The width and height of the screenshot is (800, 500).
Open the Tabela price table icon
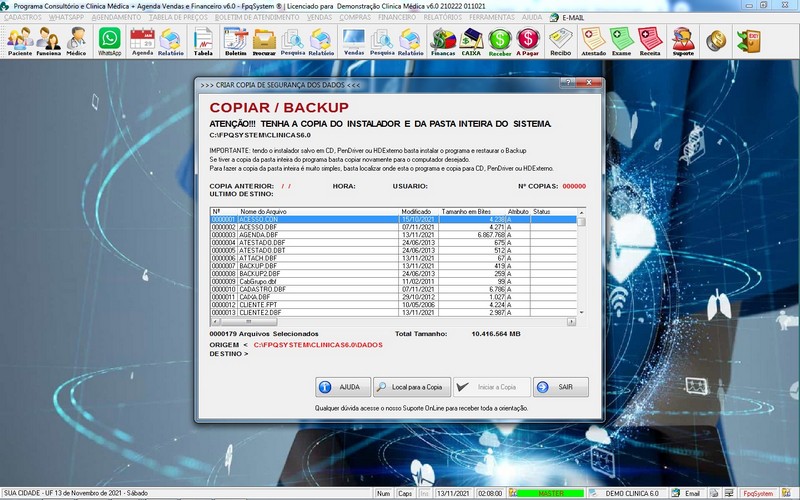pos(203,41)
